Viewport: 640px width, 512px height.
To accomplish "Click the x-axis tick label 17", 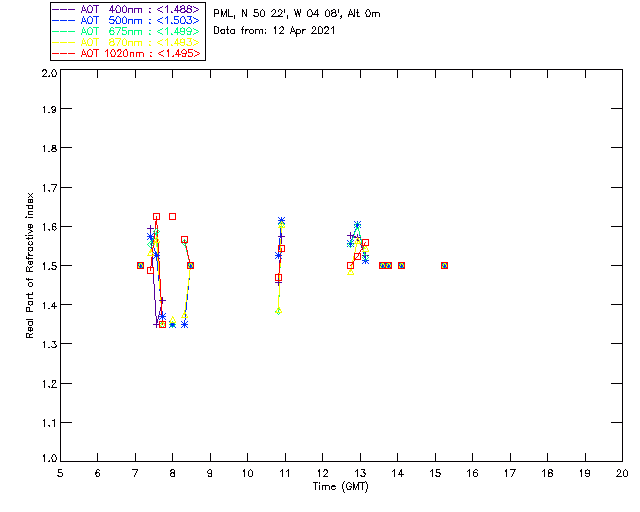I will pyautogui.click(x=510, y=473).
